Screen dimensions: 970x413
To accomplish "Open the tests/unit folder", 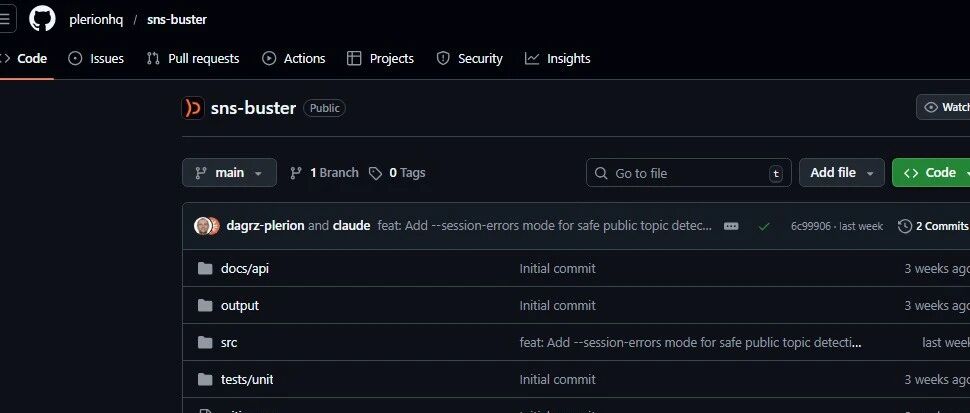I will 247,380.
